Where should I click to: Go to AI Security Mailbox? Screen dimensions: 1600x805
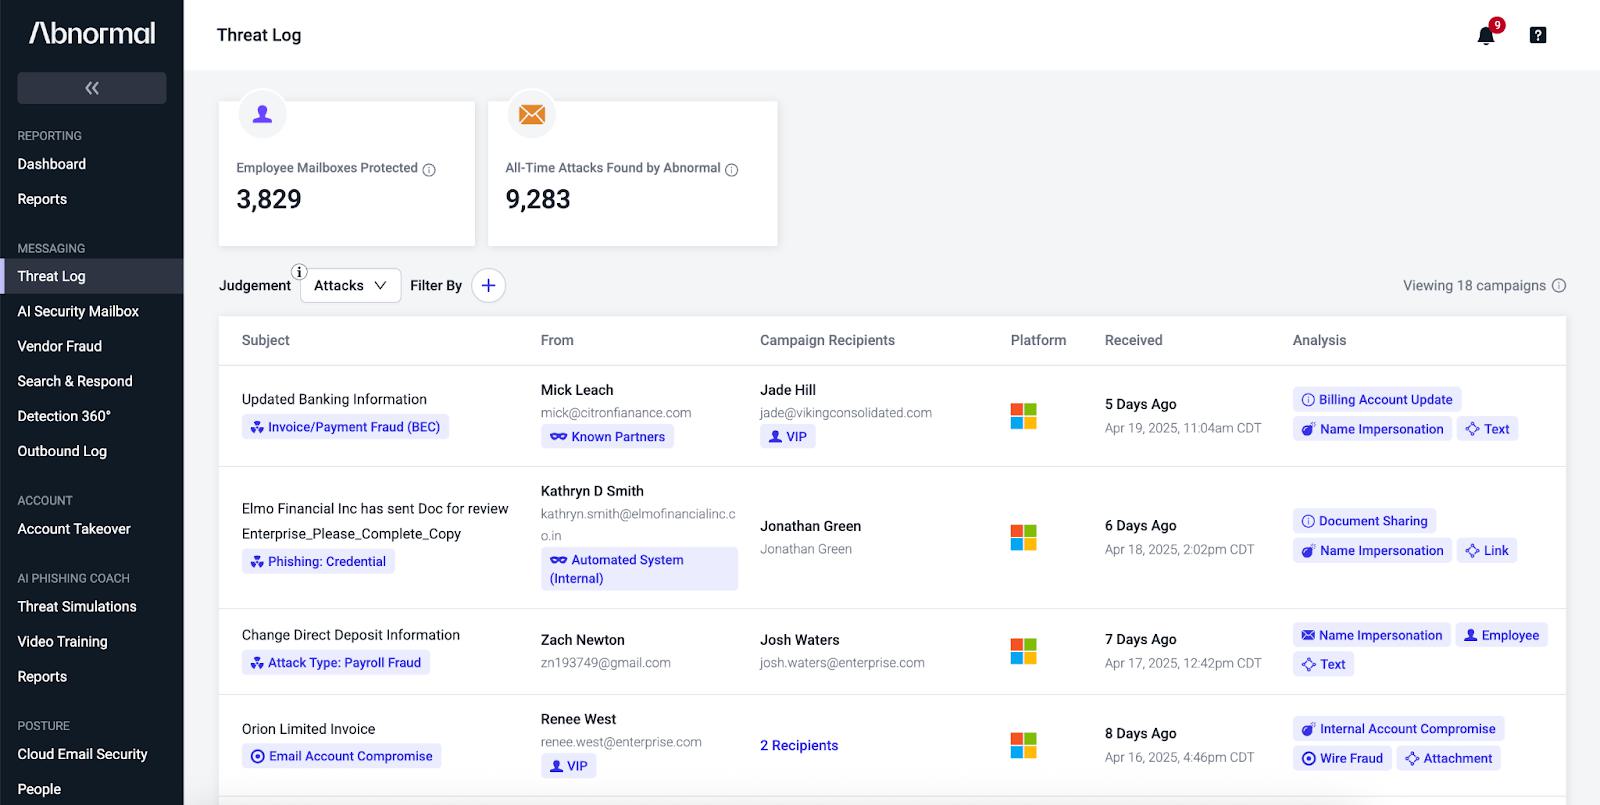[x=78, y=311]
